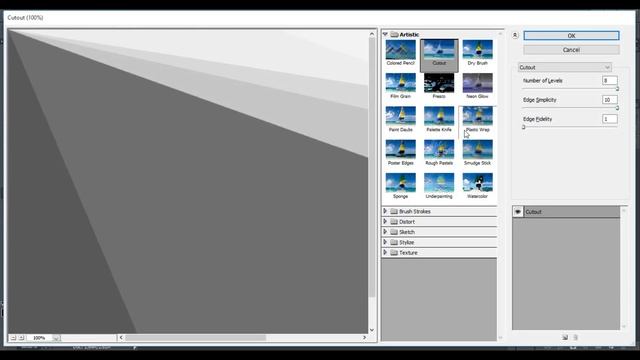Viewport: 640px width, 360px height.
Task: Apply the Film Grain filter
Action: [x=400, y=86]
